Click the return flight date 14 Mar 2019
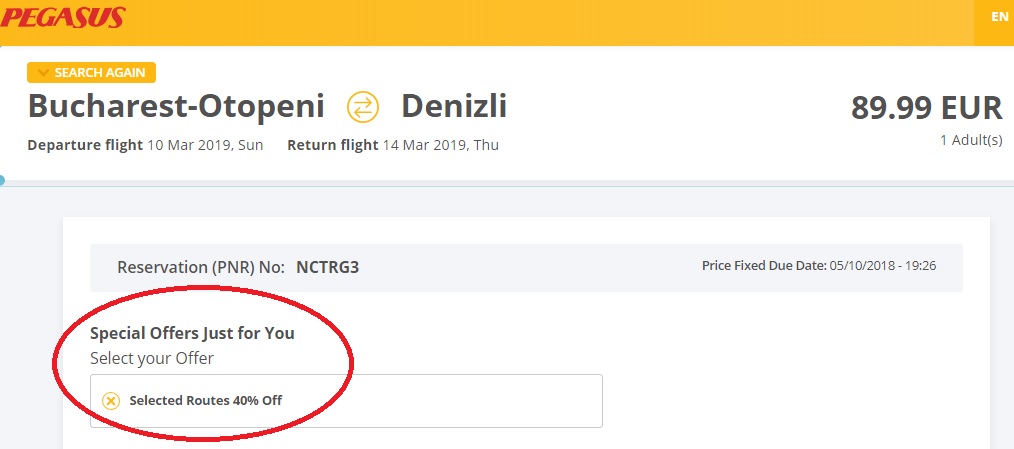 tap(440, 145)
